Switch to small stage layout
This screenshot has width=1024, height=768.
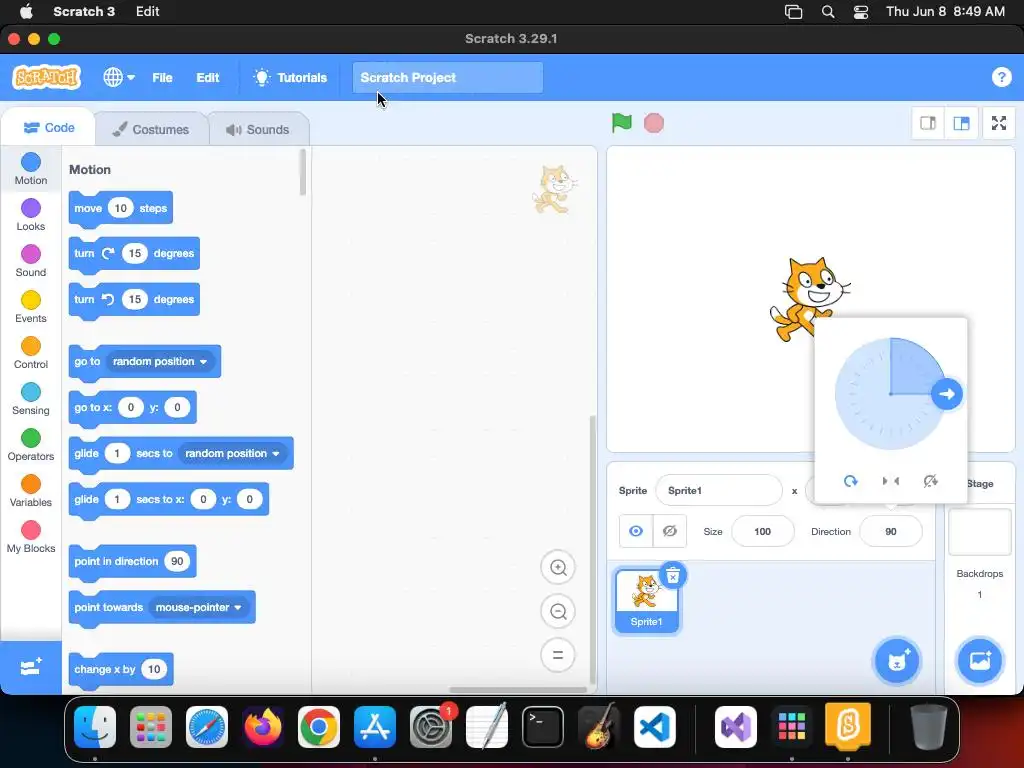pos(928,123)
